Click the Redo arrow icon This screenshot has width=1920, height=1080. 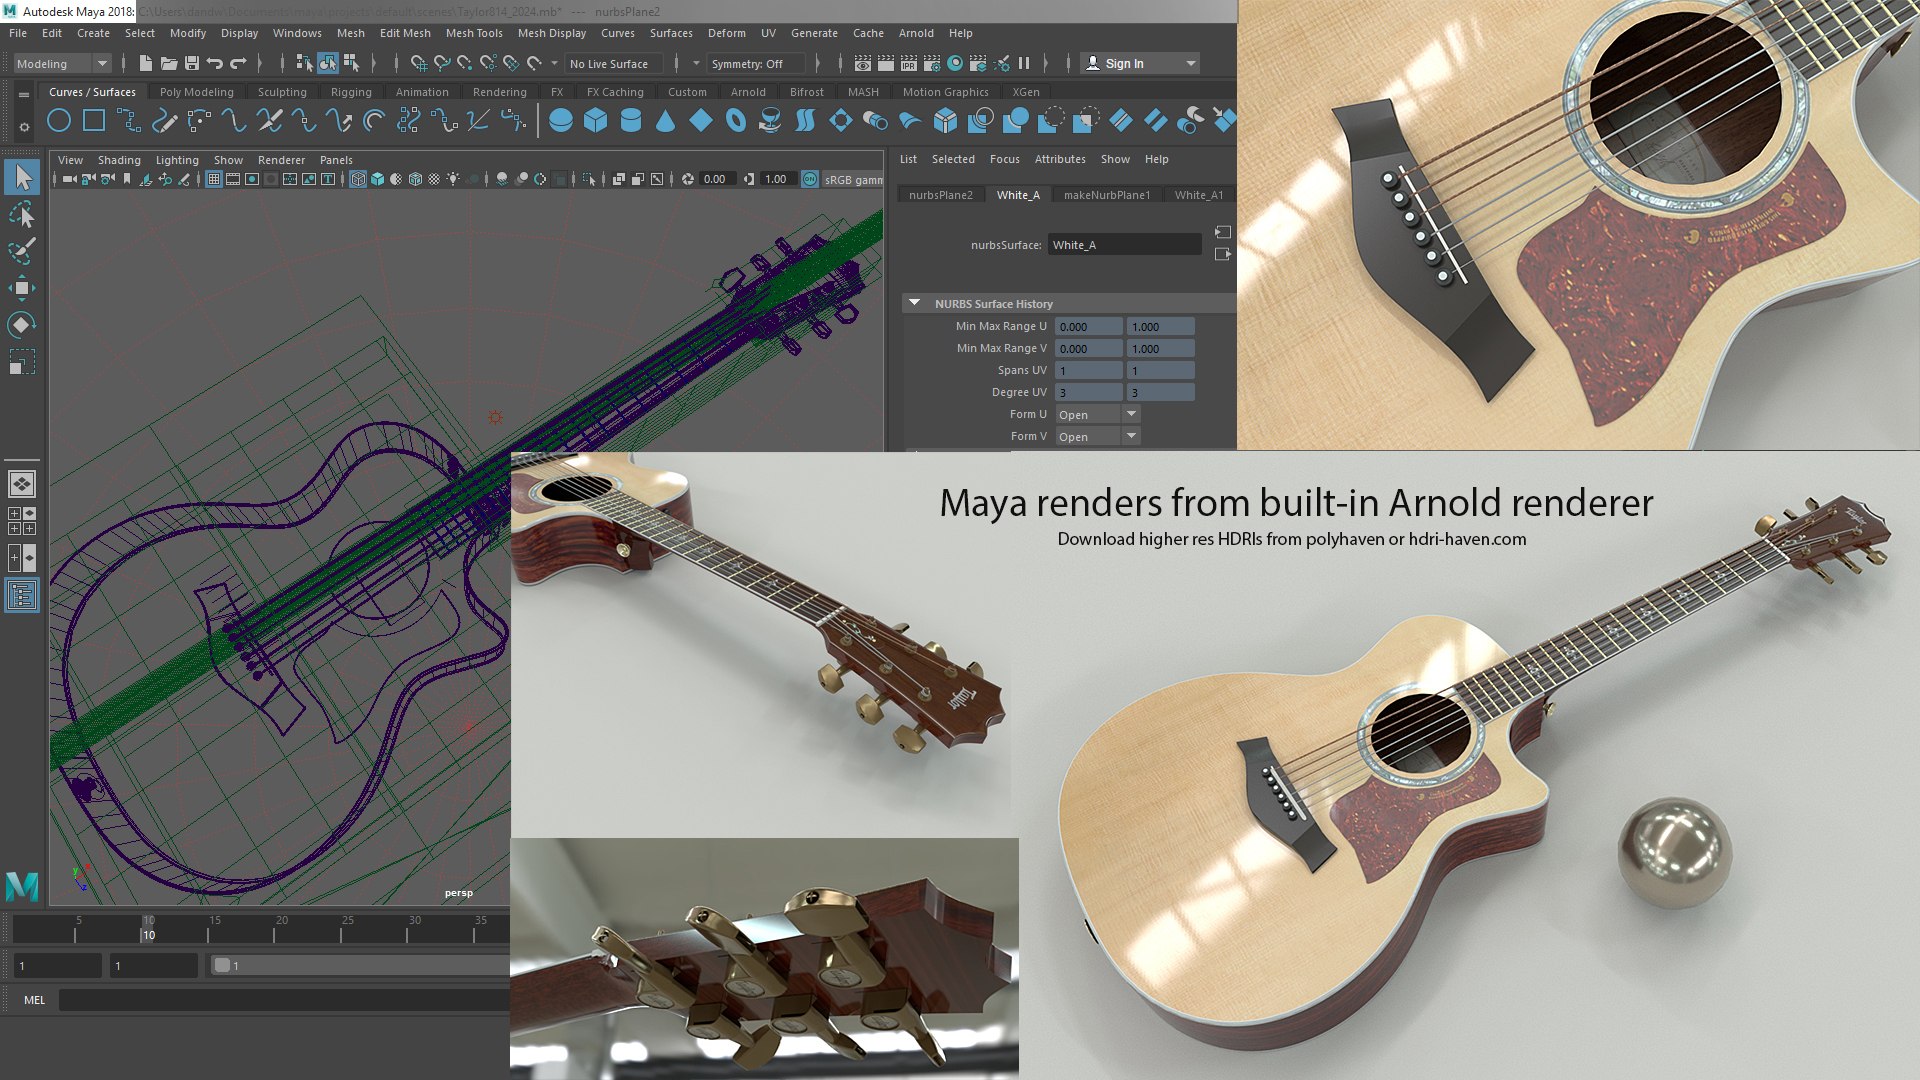238,63
